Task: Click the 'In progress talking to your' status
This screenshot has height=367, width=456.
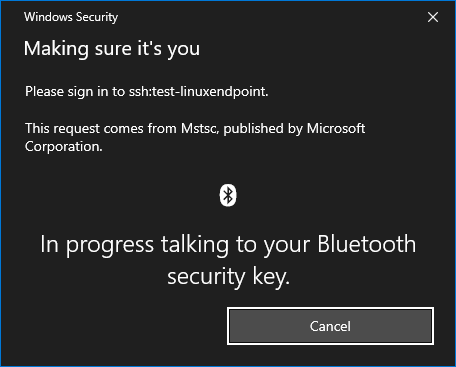Action: pos(175,245)
